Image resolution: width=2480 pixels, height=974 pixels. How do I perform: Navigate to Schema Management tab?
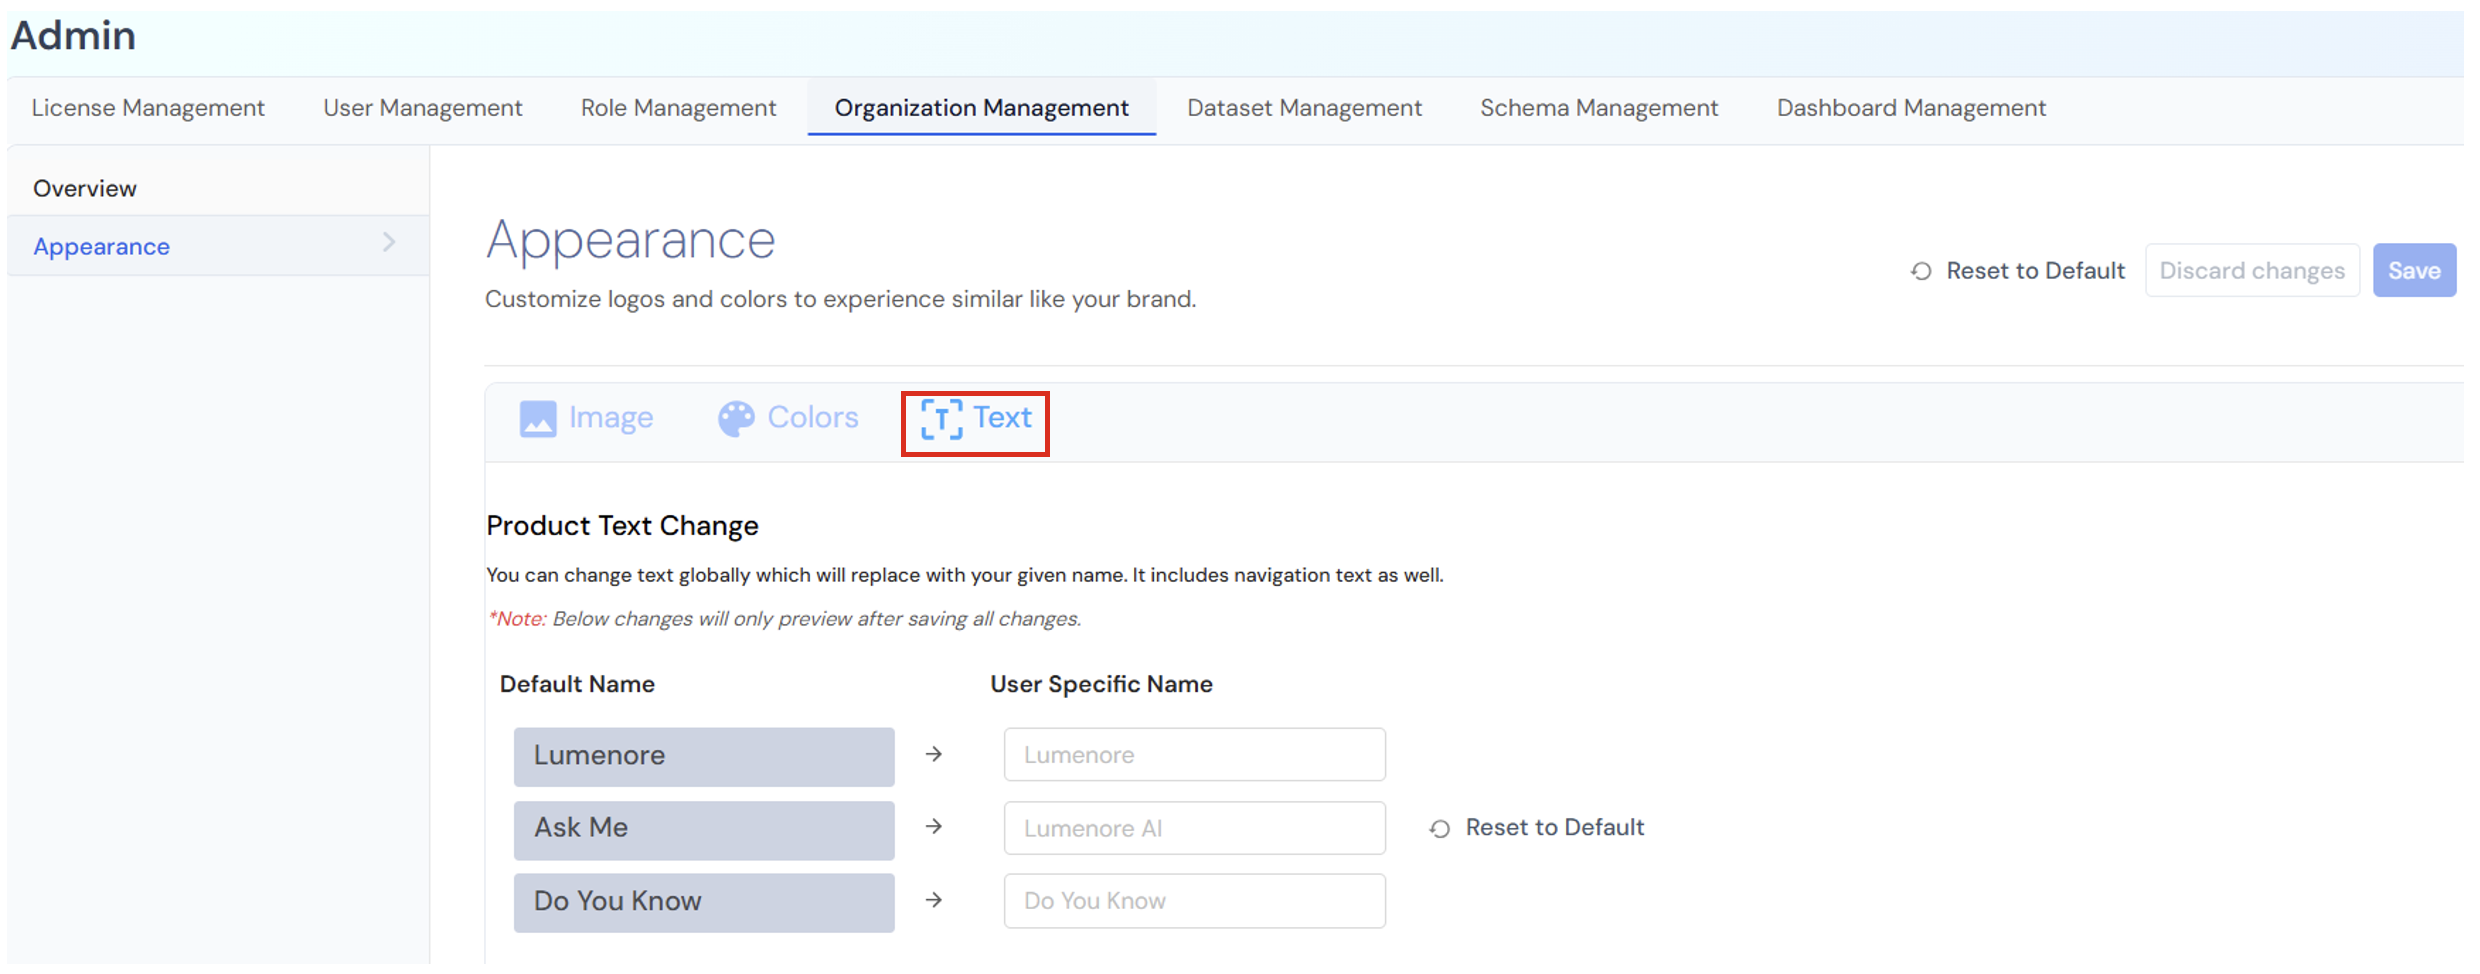1599,108
